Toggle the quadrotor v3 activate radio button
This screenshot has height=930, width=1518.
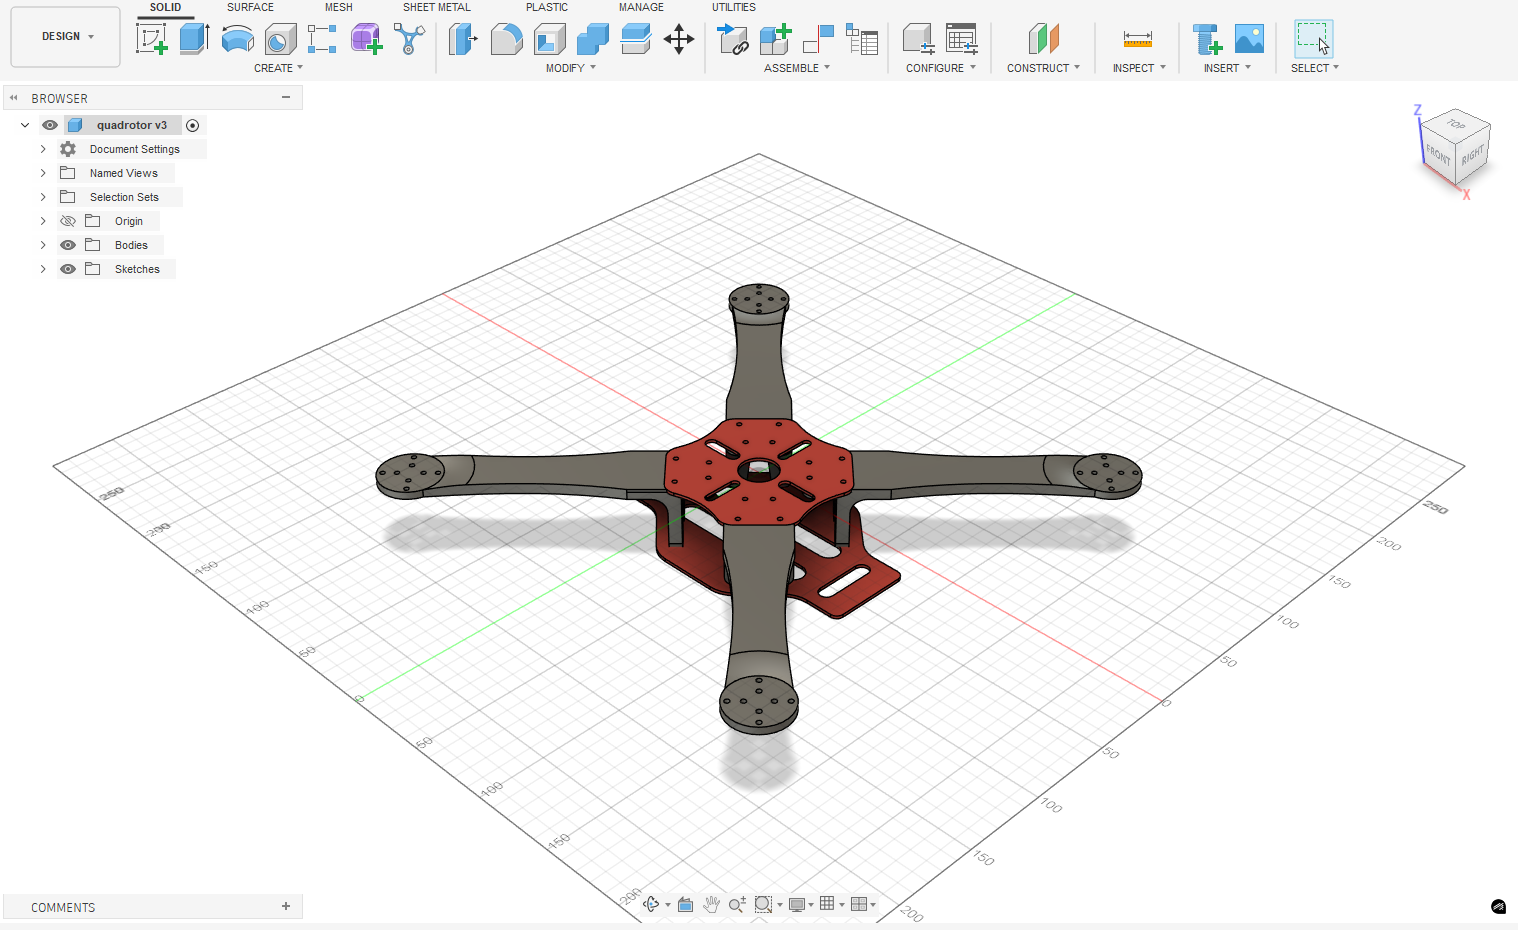[193, 125]
